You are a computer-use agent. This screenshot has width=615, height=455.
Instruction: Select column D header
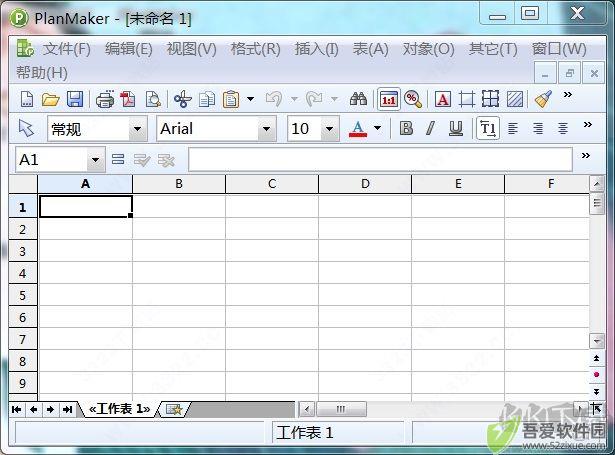pyautogui.click(x=365, y=184)
